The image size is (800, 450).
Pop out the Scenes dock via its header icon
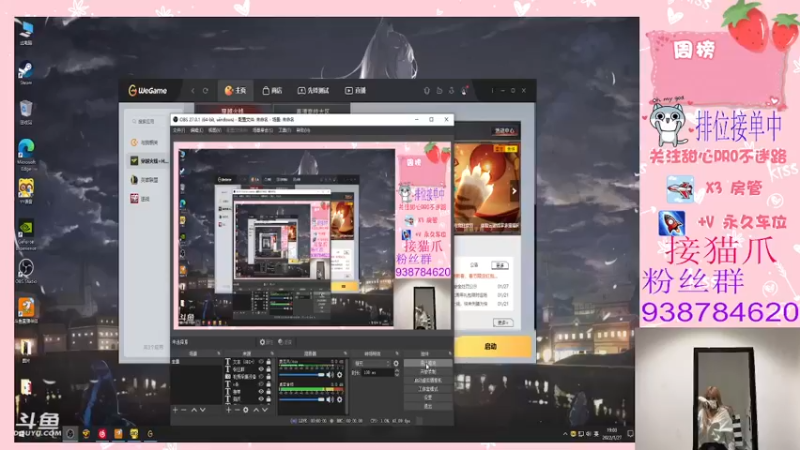click(x=219, y=354)
